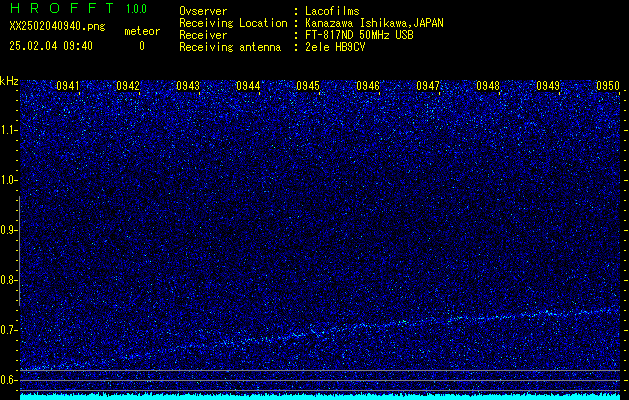
Task: Click the meteor count value 0
Action: click(x=142, y=46)
